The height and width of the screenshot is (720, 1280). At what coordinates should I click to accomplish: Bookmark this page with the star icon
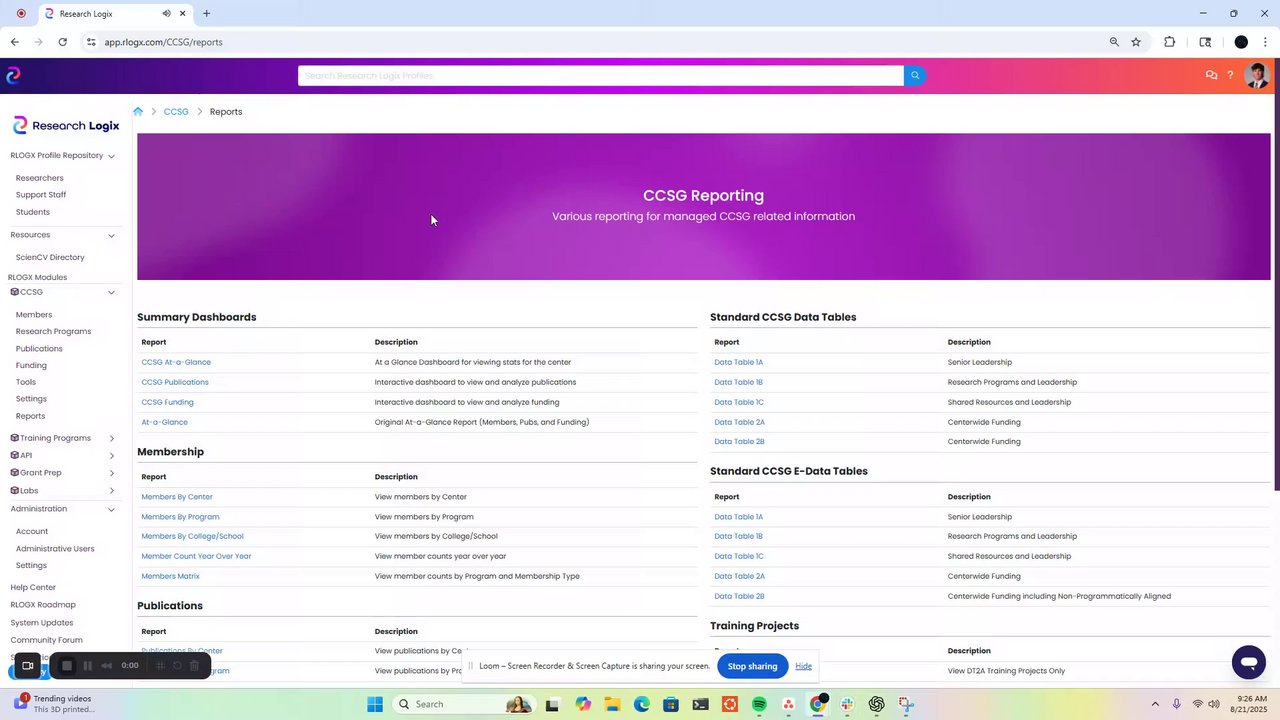pyautogui.click(x=1136, y=42)
